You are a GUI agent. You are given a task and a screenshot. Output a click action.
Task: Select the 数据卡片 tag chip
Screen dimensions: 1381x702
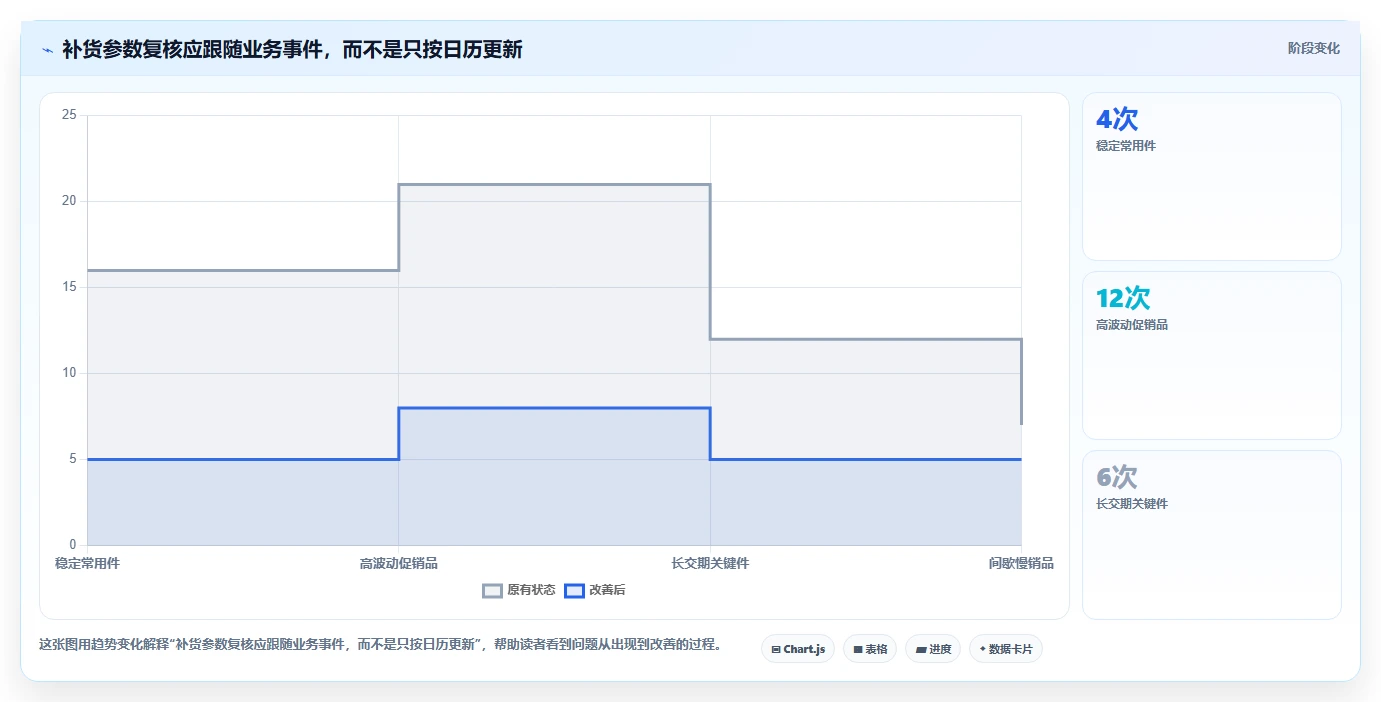[1006, 649]
